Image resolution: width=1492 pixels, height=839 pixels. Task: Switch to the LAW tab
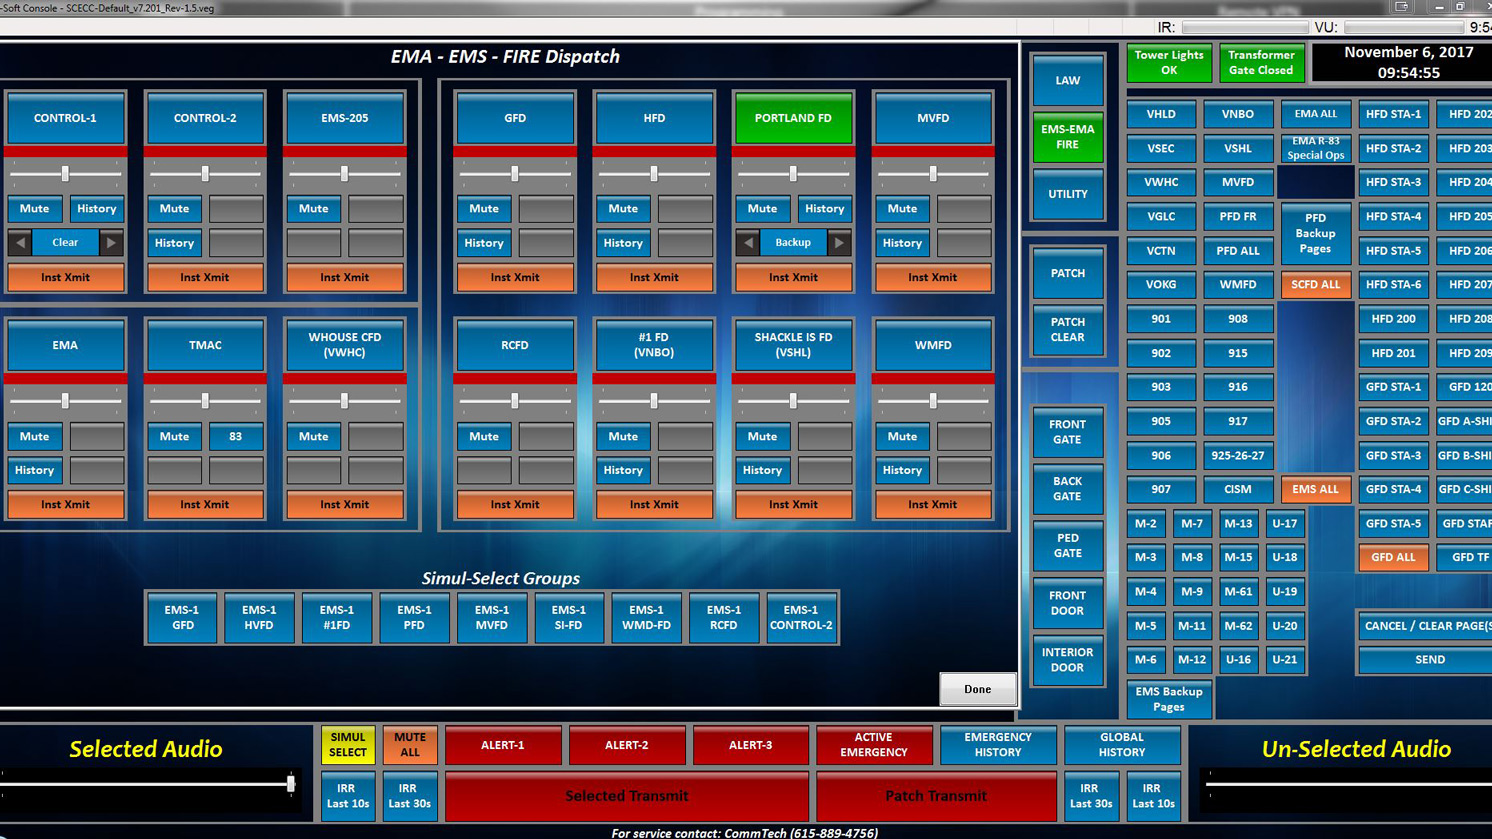tap(1067, 80)
